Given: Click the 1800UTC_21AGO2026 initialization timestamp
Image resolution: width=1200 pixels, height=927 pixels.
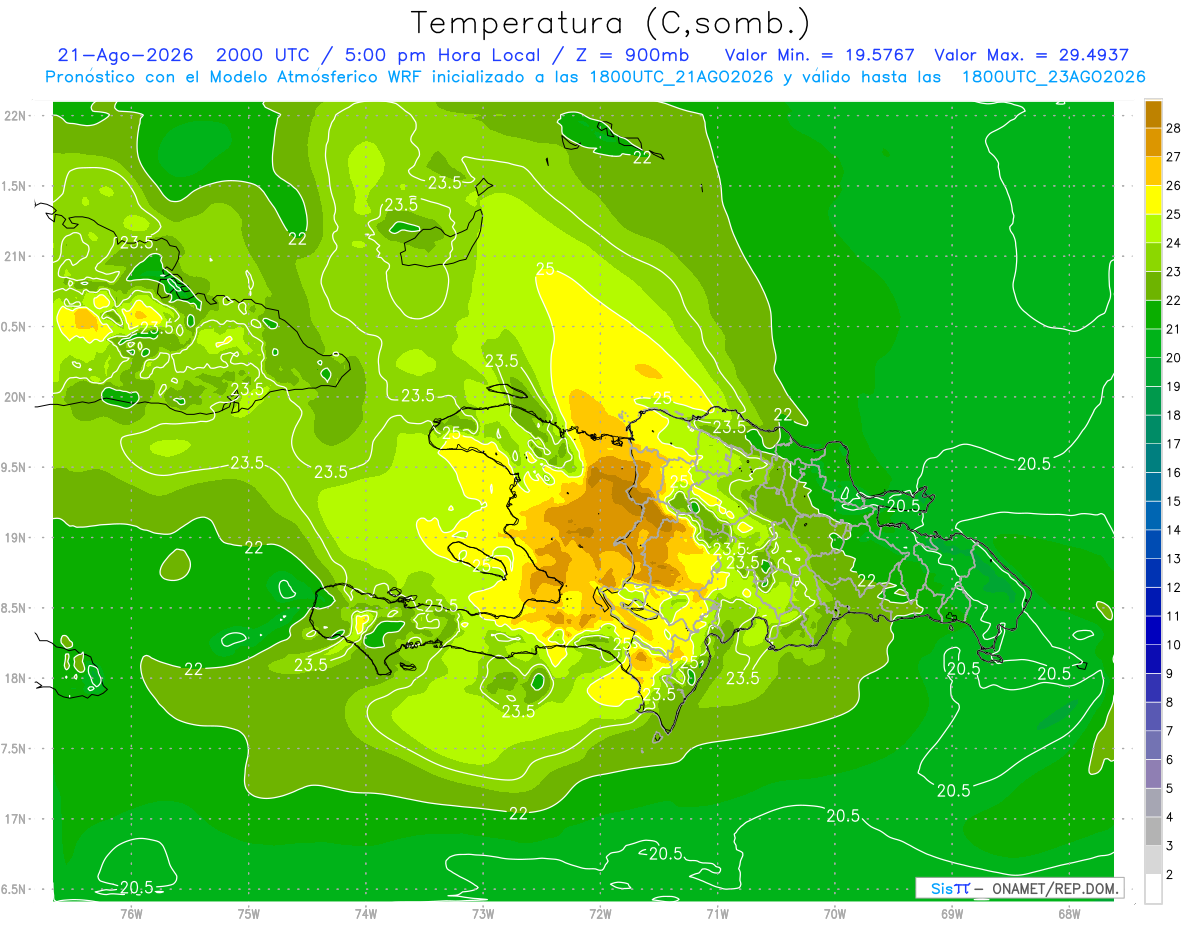Looking at the screenshot, I should [683, 77].
